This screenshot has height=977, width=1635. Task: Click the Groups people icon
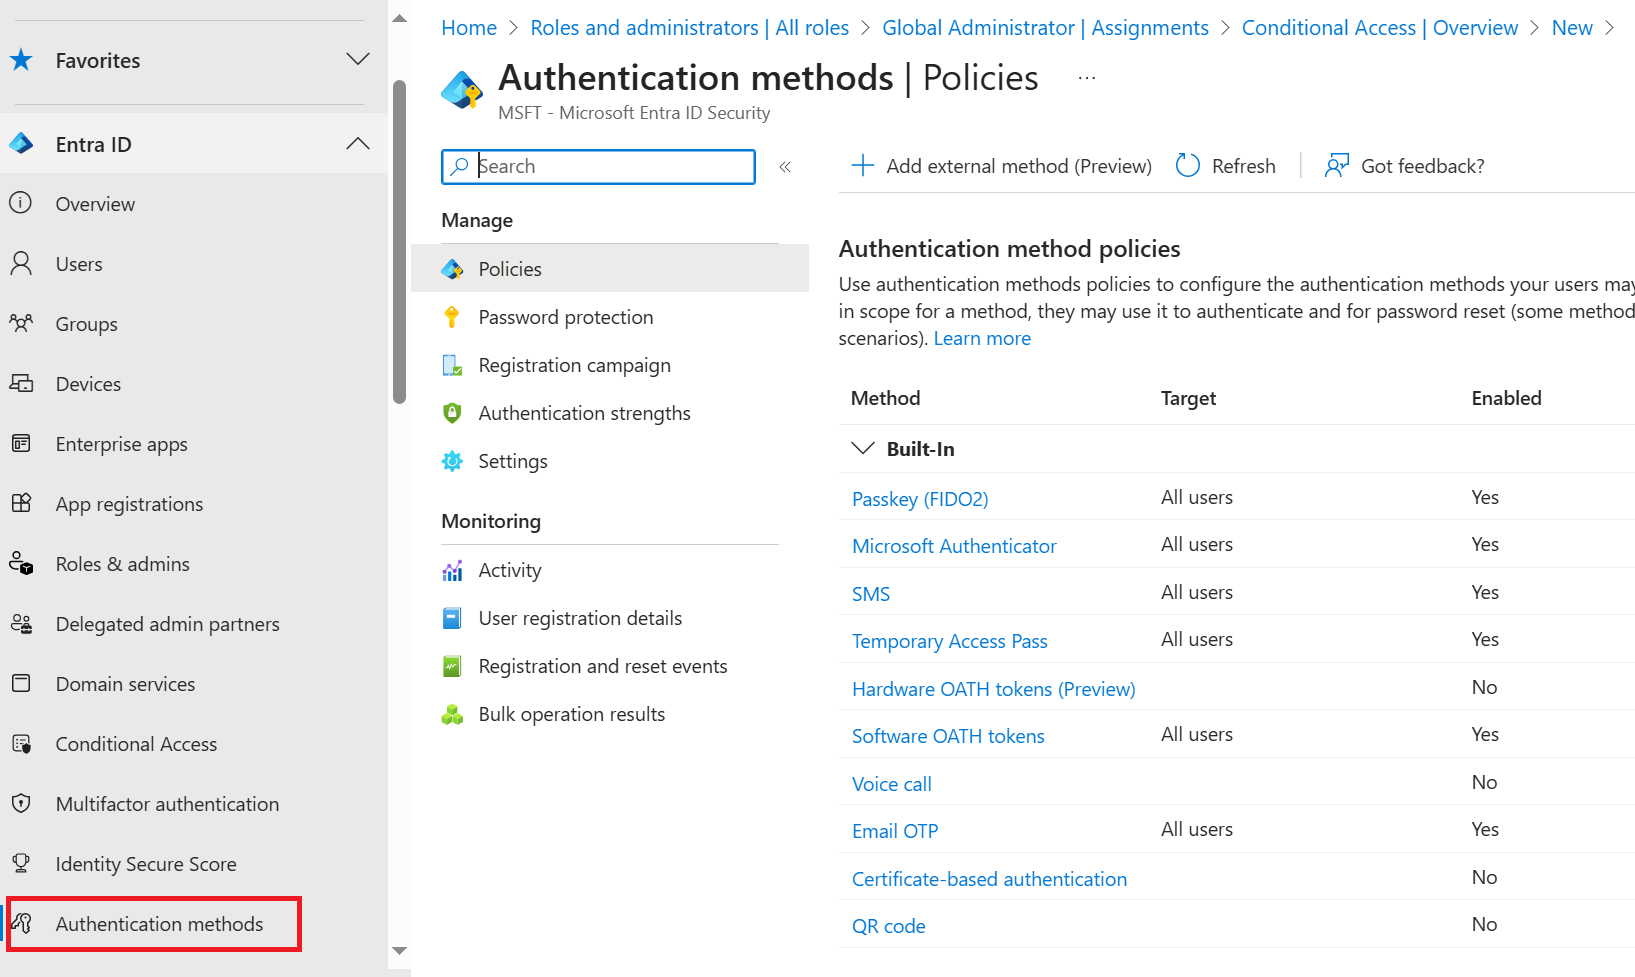pyautogui.click(x=21, y=323)
